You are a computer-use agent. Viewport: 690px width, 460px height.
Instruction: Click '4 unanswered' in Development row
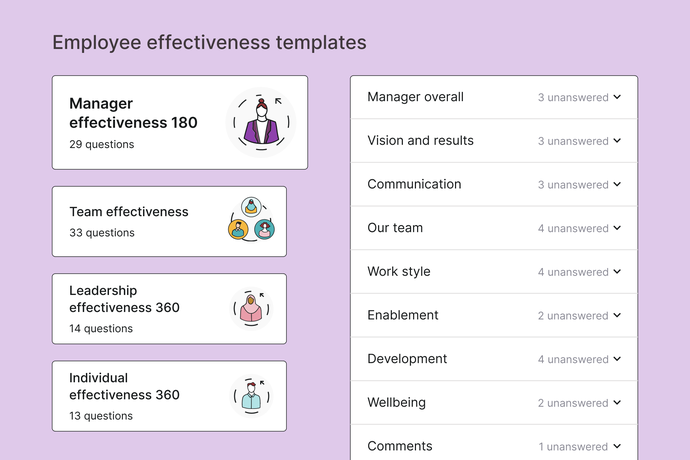tap(573, 359)
